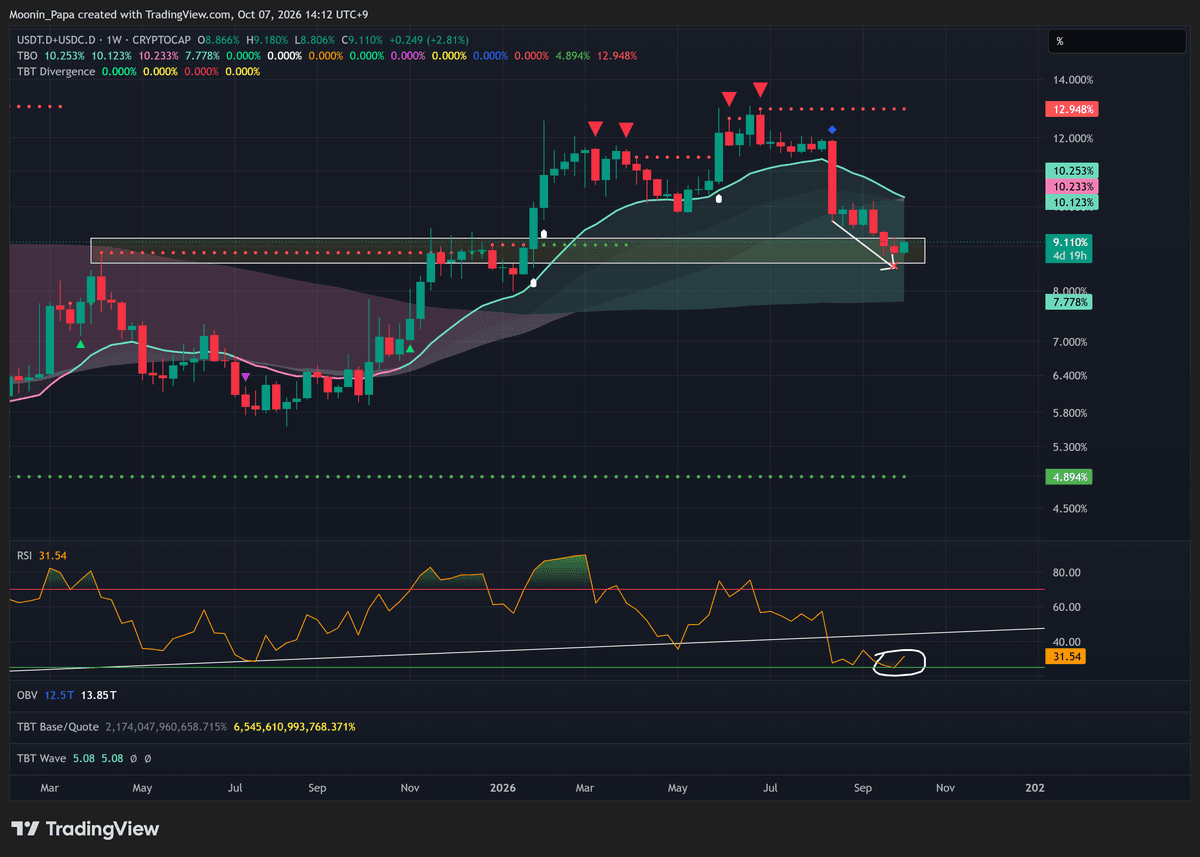
Task: Click the pink 10.233% price scale label
Action: [x=1070, y=187]
